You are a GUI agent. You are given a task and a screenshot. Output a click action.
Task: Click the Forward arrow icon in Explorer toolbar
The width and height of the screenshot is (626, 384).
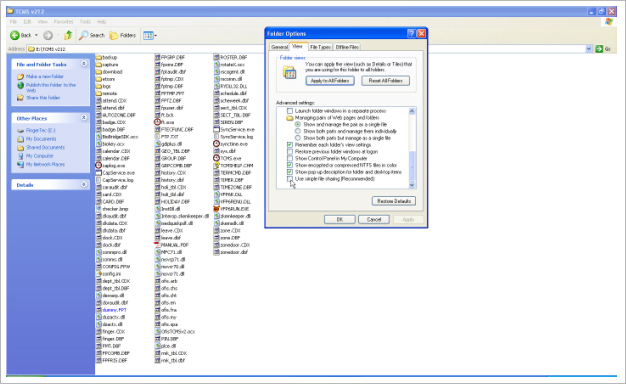click(x=48, y=36)
